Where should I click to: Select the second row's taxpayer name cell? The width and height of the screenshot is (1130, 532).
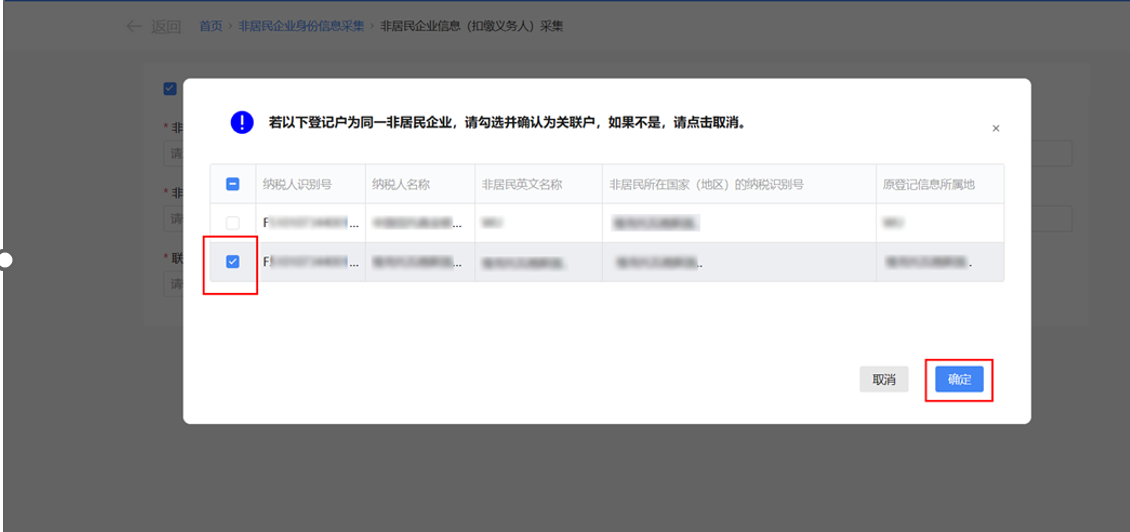pyautogui.click(x=419, y=262)
